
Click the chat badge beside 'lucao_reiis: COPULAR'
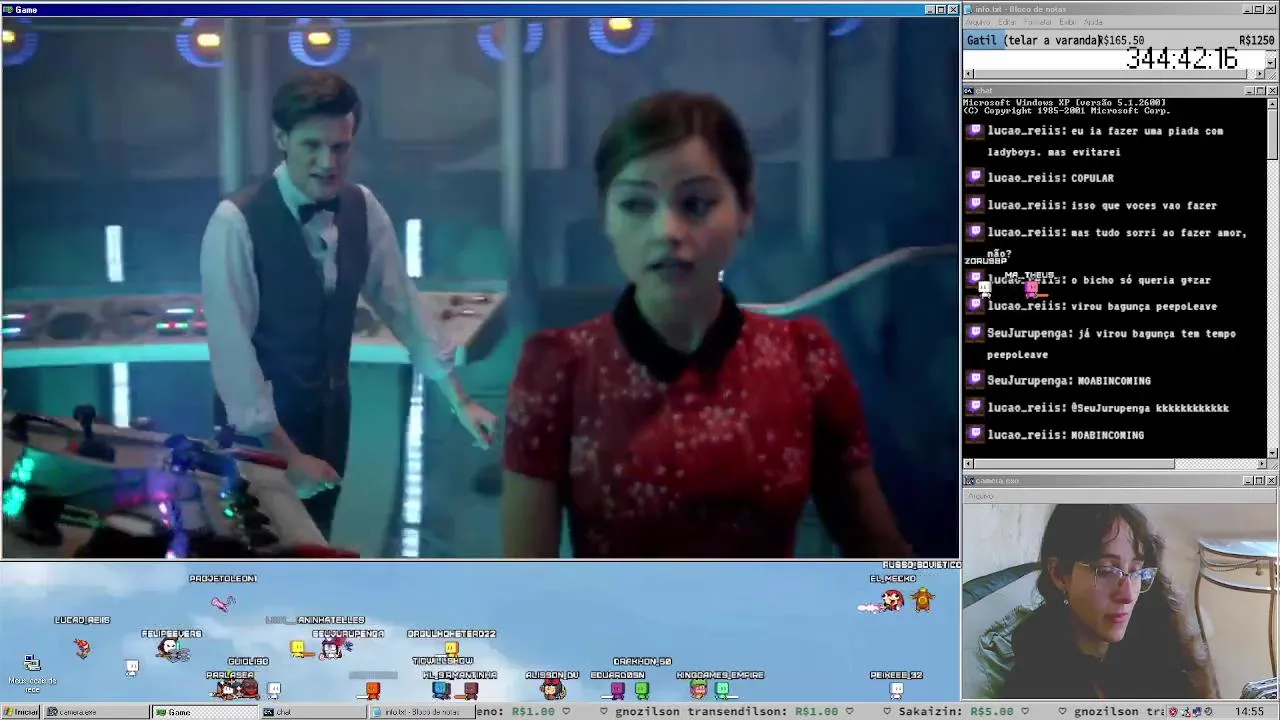pyautogui.click(x=976, y=177)
